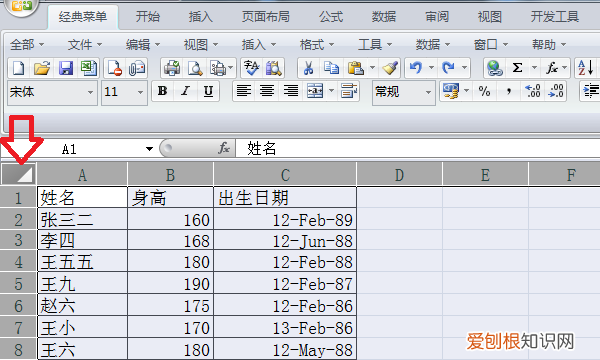The height and width of the screenshot is (360, 600).
Task: Undo the last action
Action: point(416,68)
